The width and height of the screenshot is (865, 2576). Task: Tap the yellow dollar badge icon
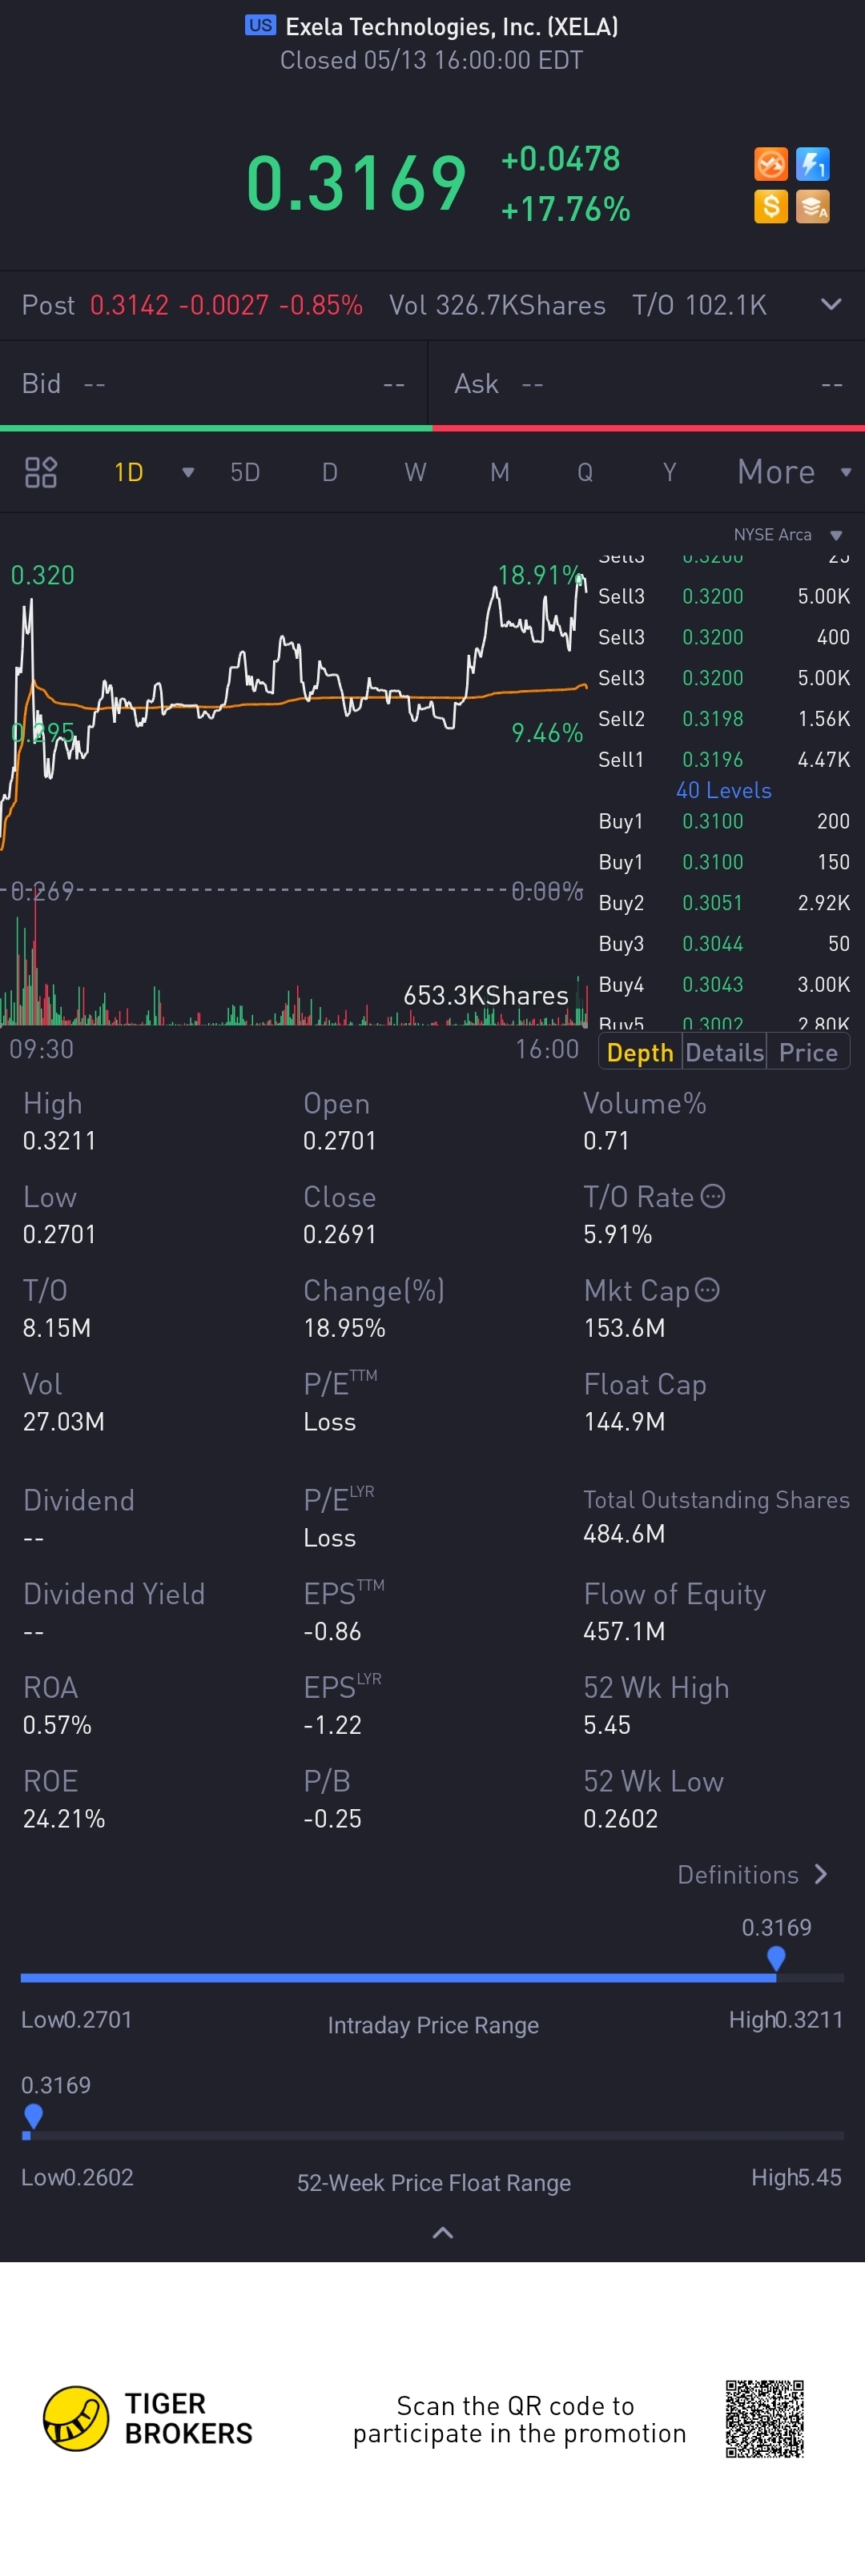tap(770, 207)
